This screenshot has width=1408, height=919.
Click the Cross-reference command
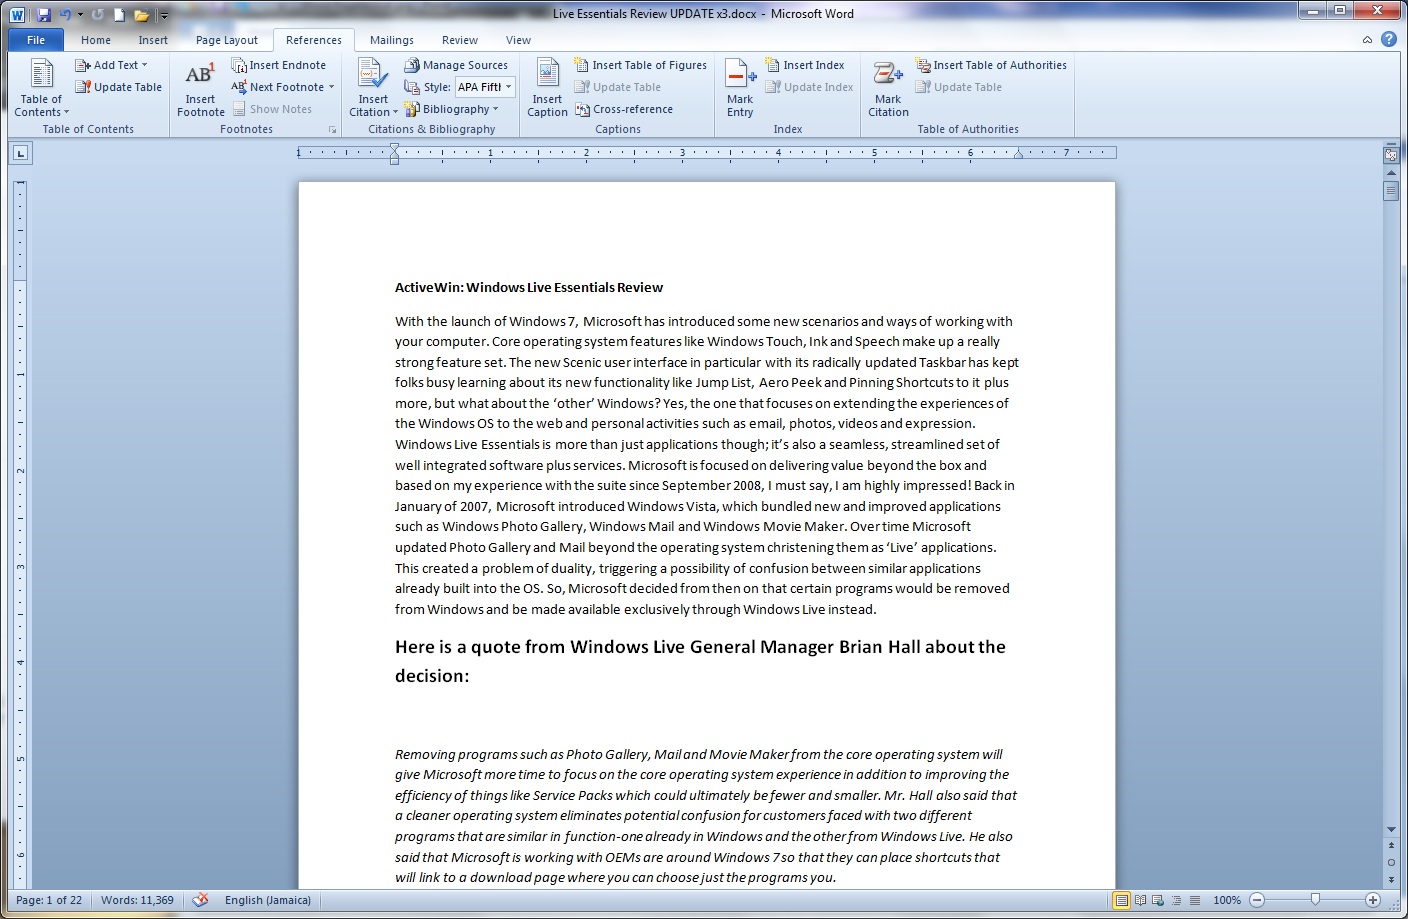(624, 109)
